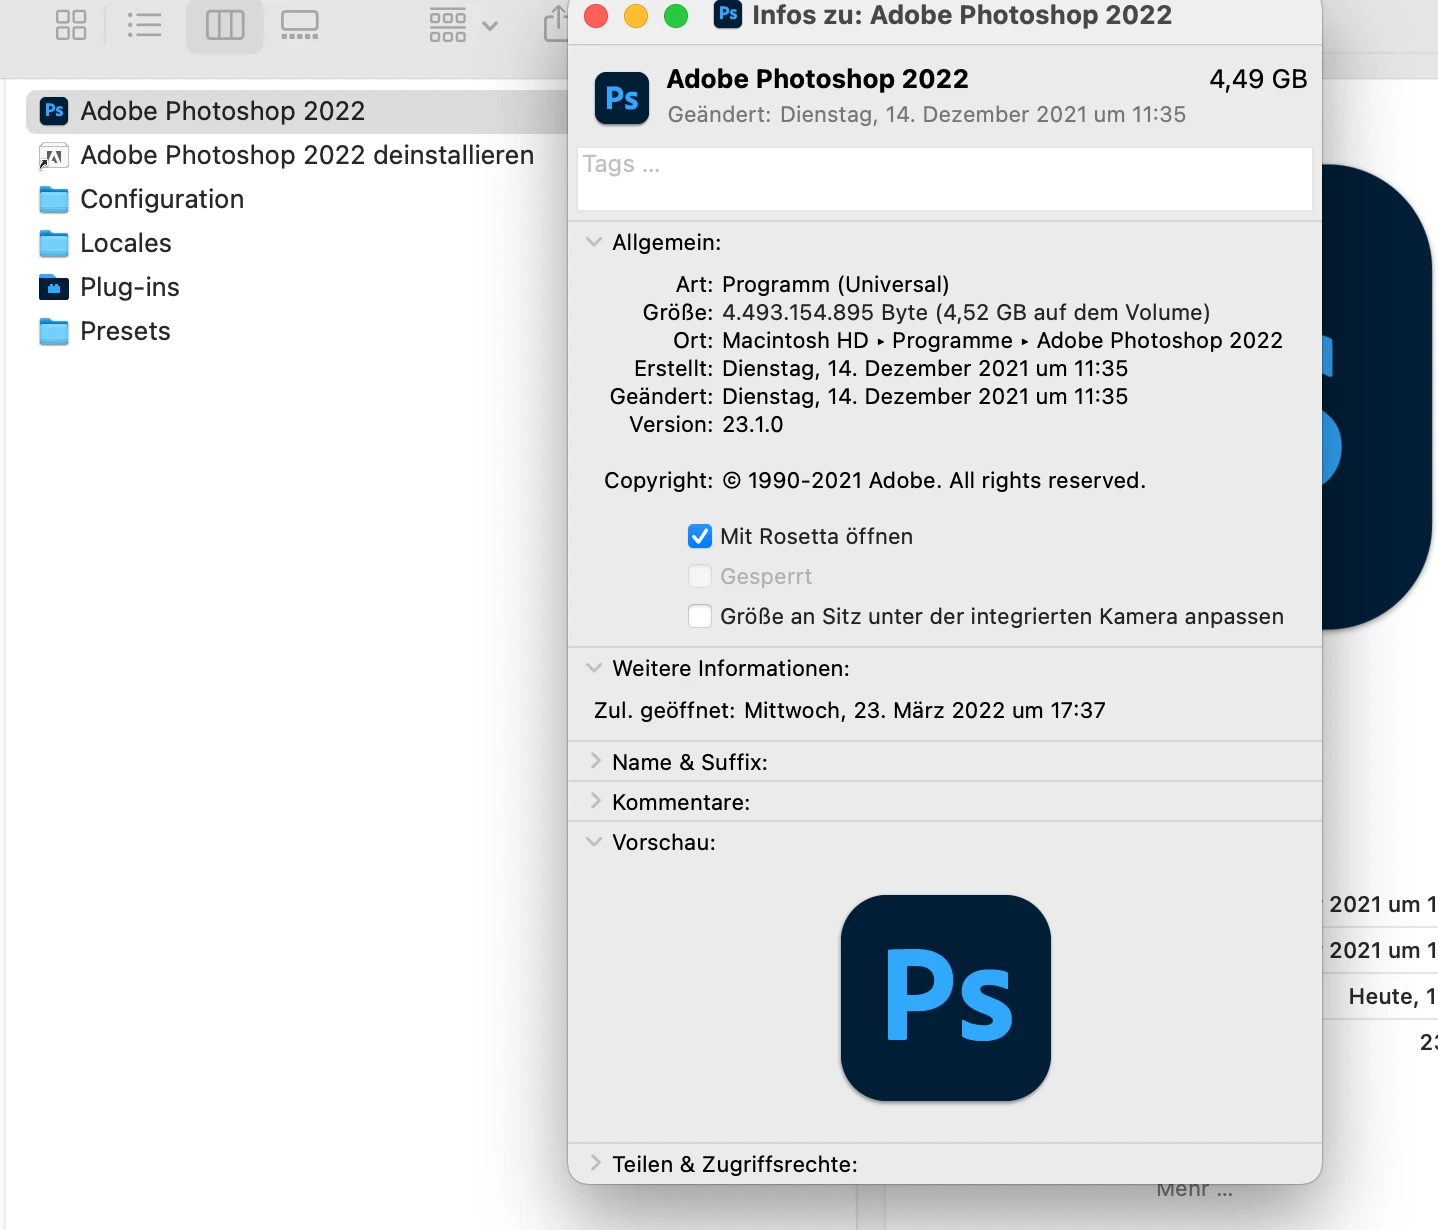Click the Presets folder name

(125, 331)
